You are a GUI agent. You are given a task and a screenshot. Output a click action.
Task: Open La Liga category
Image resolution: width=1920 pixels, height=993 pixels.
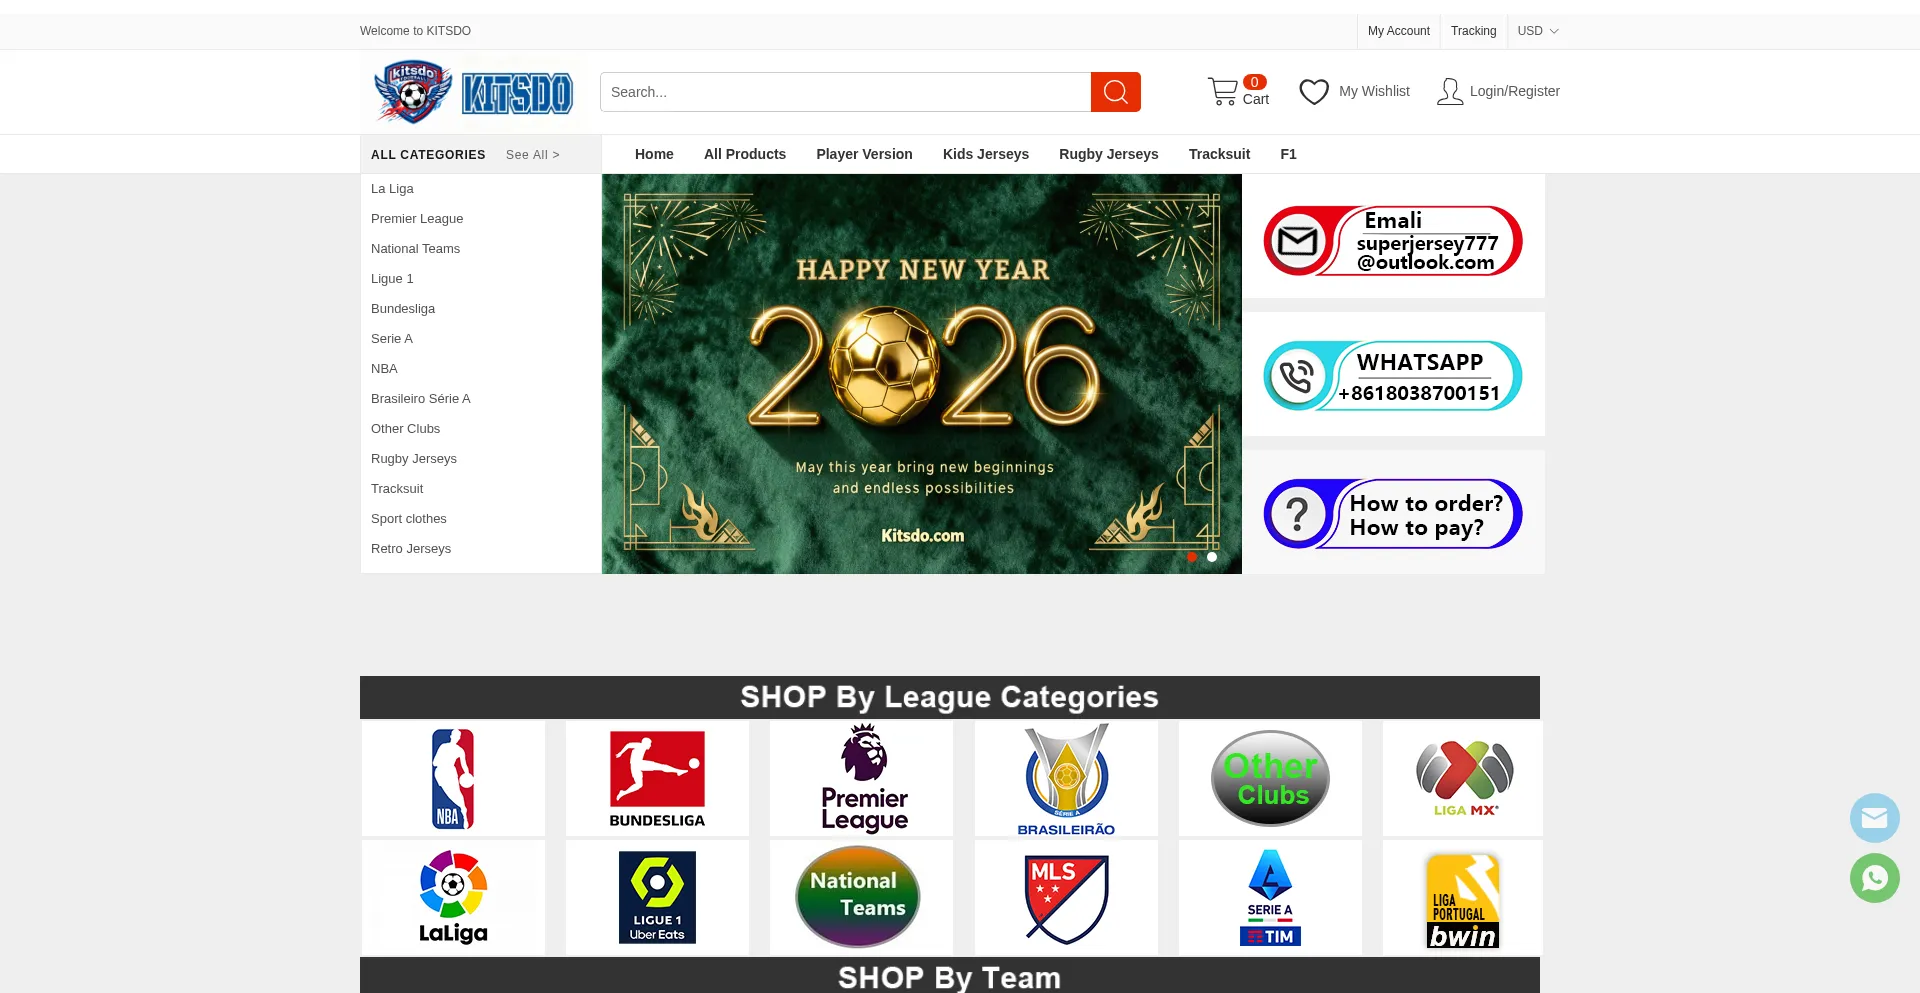(392, 189)
